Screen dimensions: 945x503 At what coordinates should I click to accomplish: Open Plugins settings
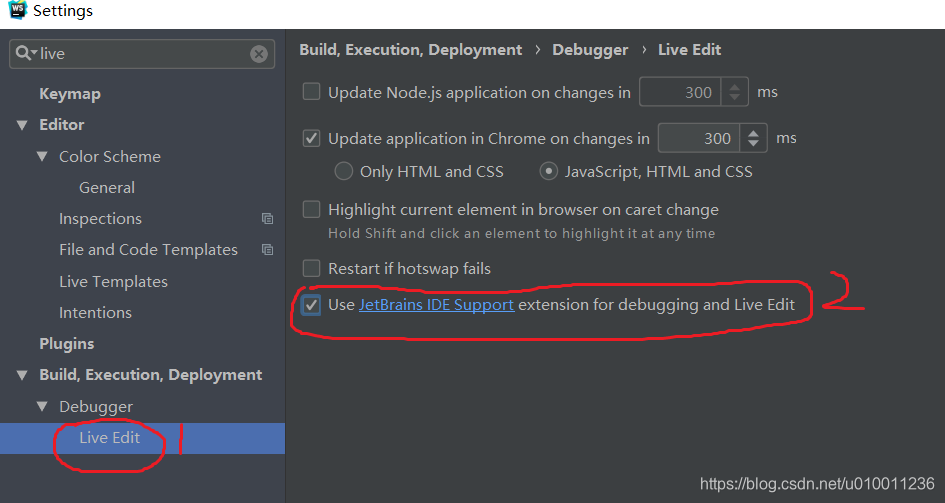tap(66, 344)
